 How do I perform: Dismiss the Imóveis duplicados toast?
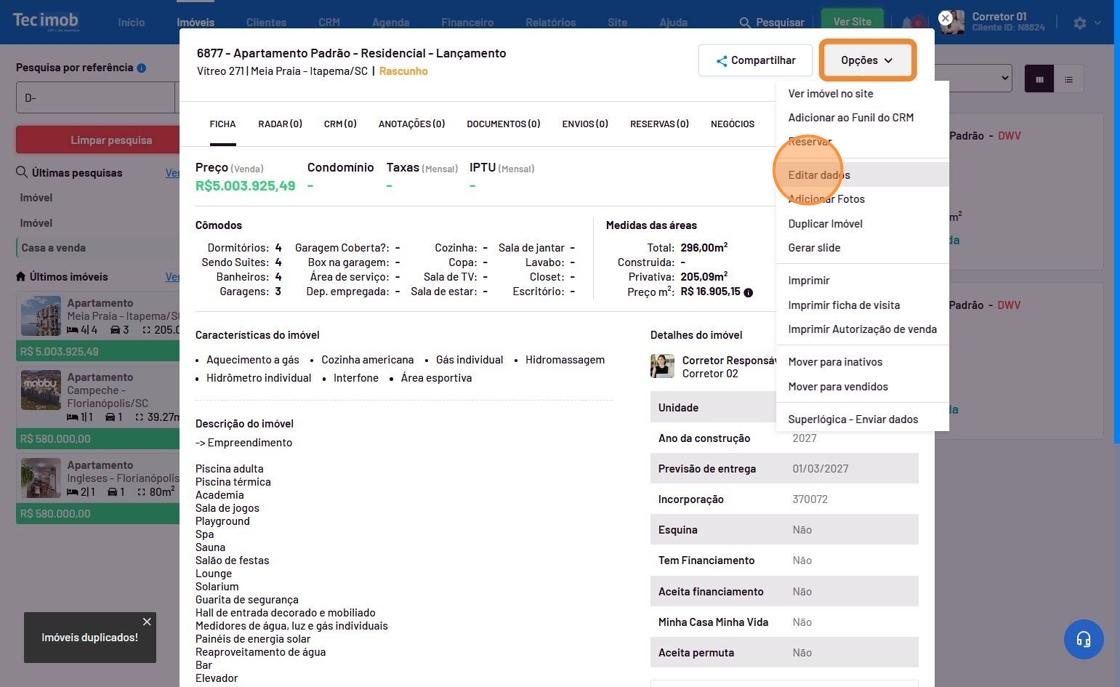pos(147,622)
